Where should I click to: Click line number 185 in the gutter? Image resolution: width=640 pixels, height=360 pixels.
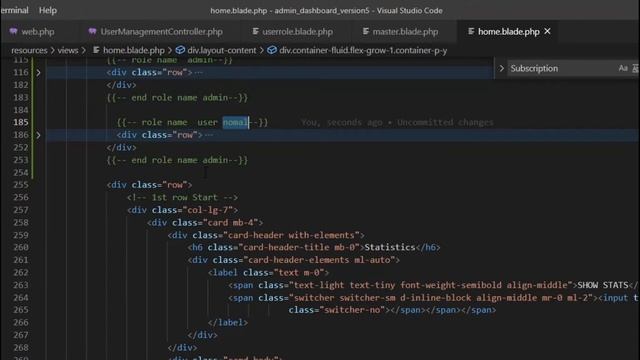point(20,122)
